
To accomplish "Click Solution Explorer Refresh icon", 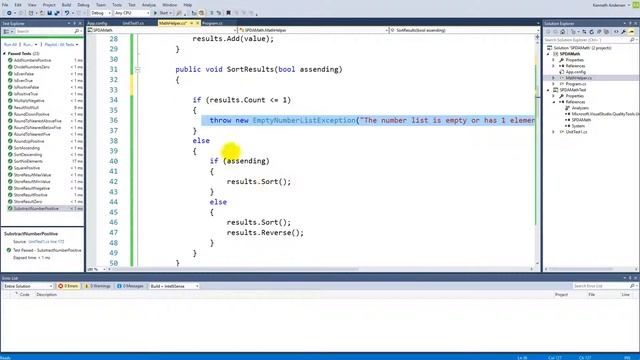I will pos(591,32).
